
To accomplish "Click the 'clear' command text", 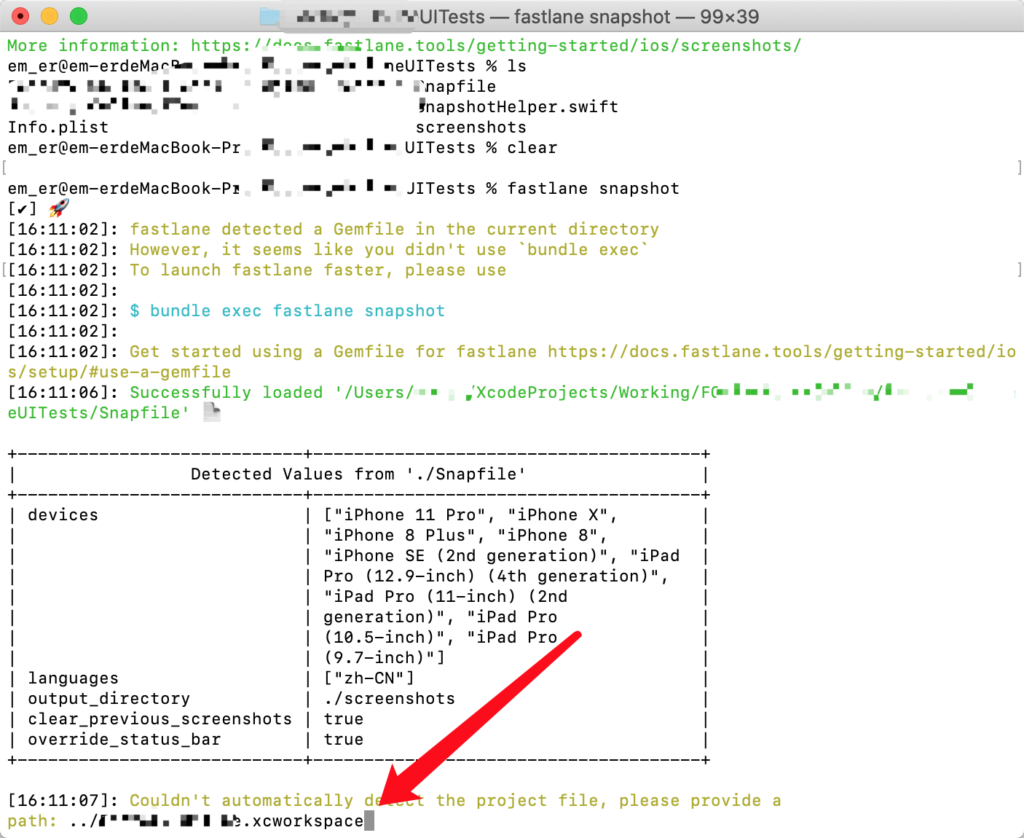I will point(532,148).
